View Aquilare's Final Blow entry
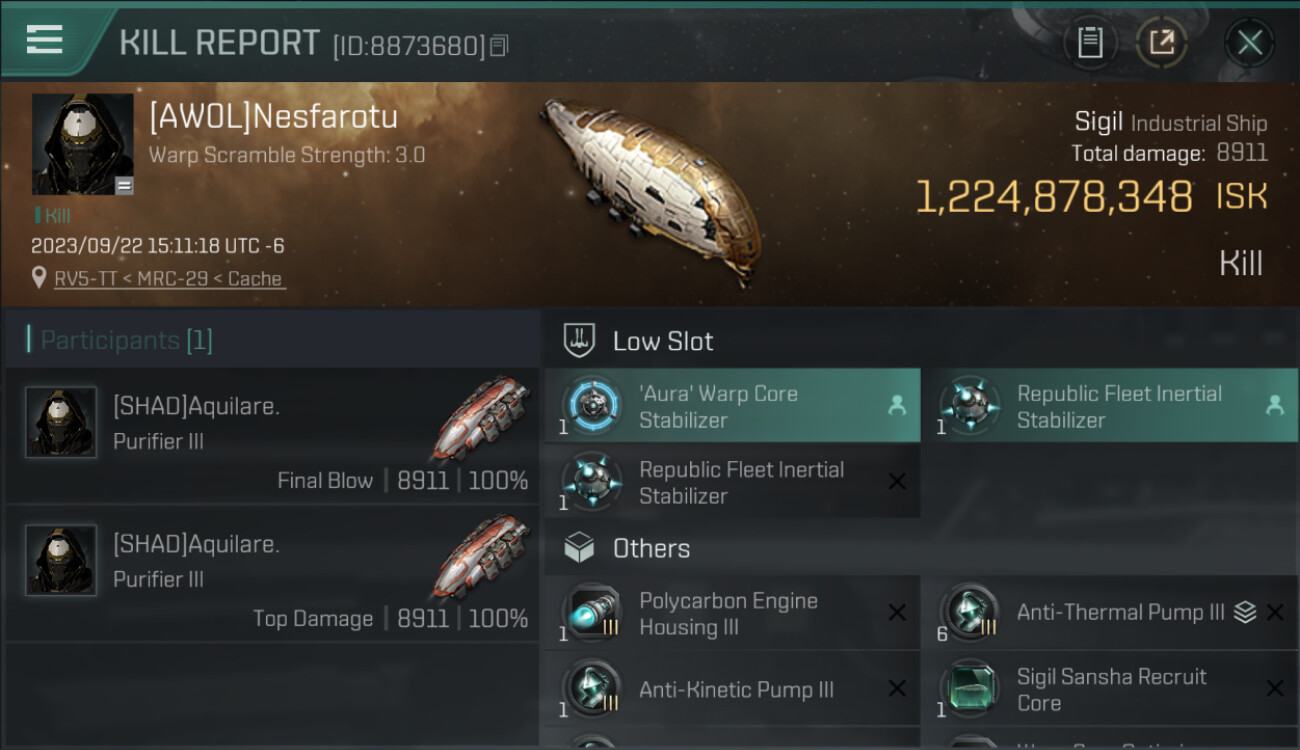Image resolution: width=1300 pixels, height=750 pixels. pyautogui.click(x=272, y=435)
